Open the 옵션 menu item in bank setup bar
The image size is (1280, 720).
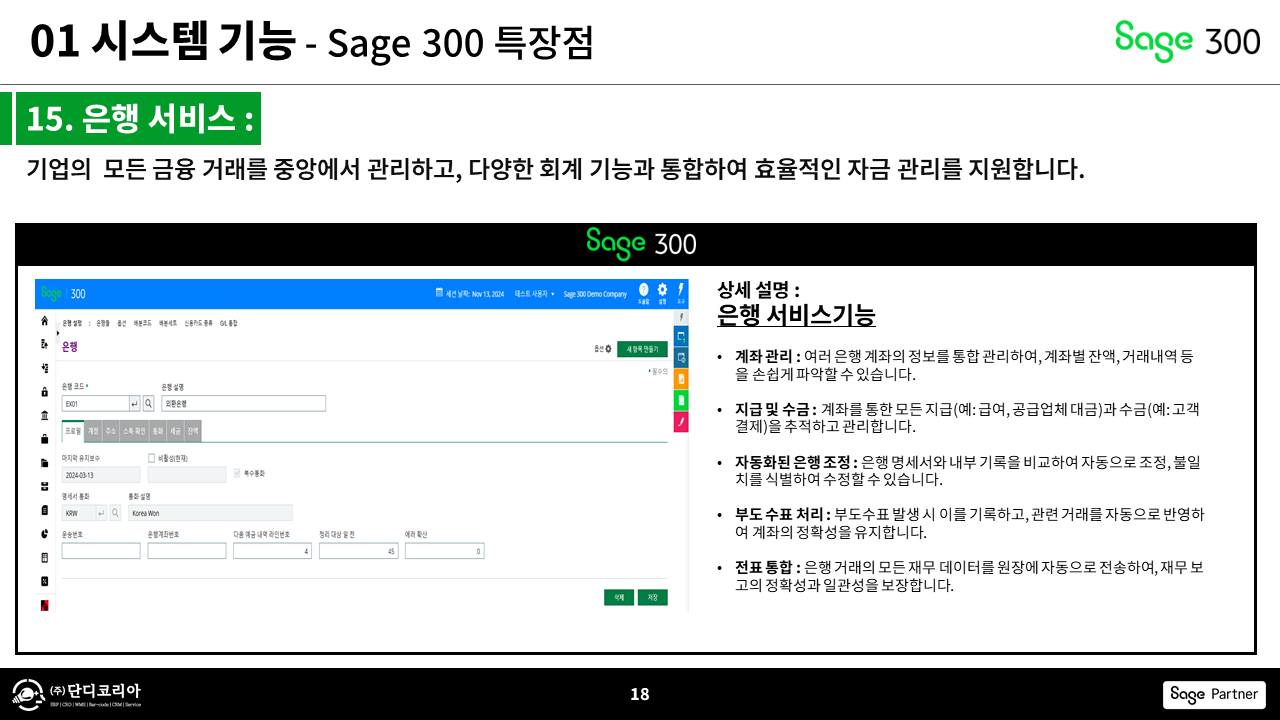(x=122, y=323)
